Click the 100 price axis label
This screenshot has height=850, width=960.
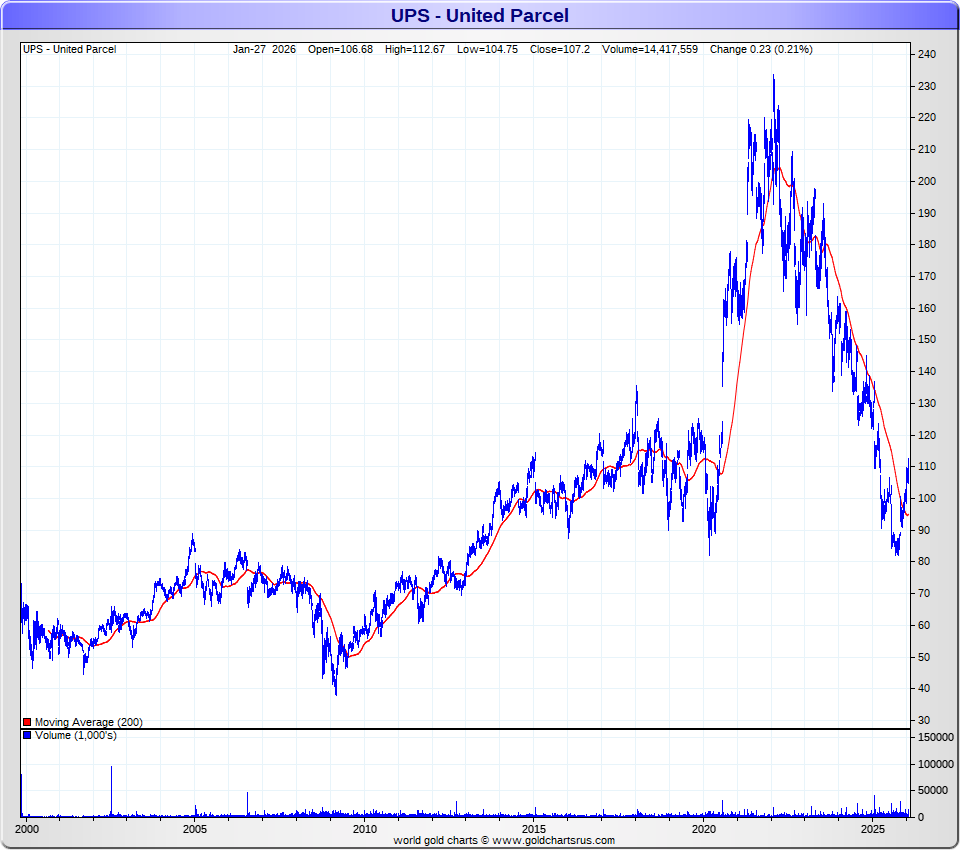coord(927,498)
